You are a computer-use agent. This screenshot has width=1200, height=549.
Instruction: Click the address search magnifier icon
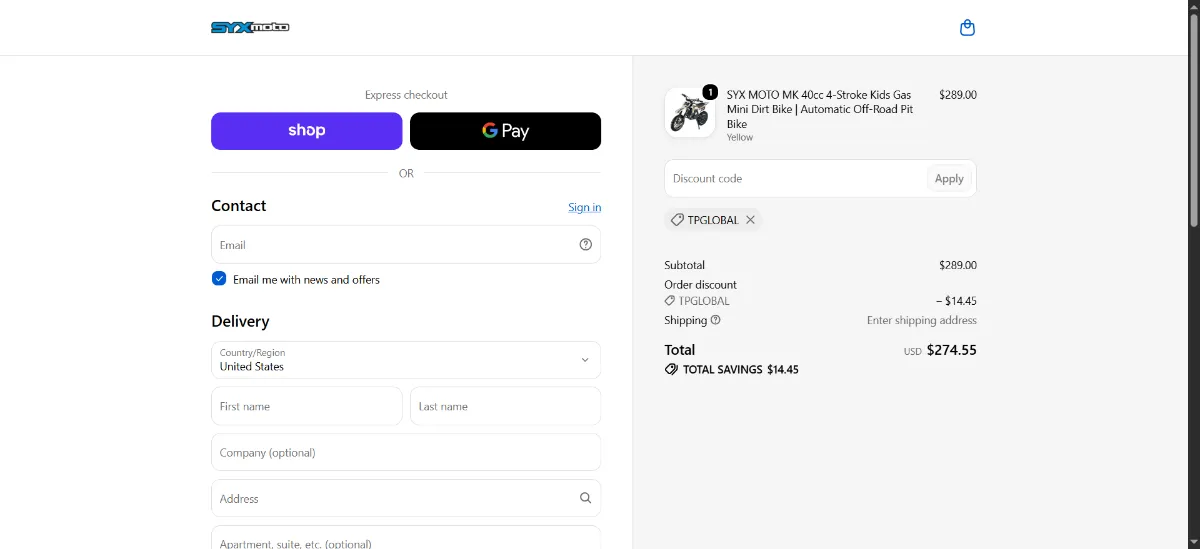[x=586, y=498]
